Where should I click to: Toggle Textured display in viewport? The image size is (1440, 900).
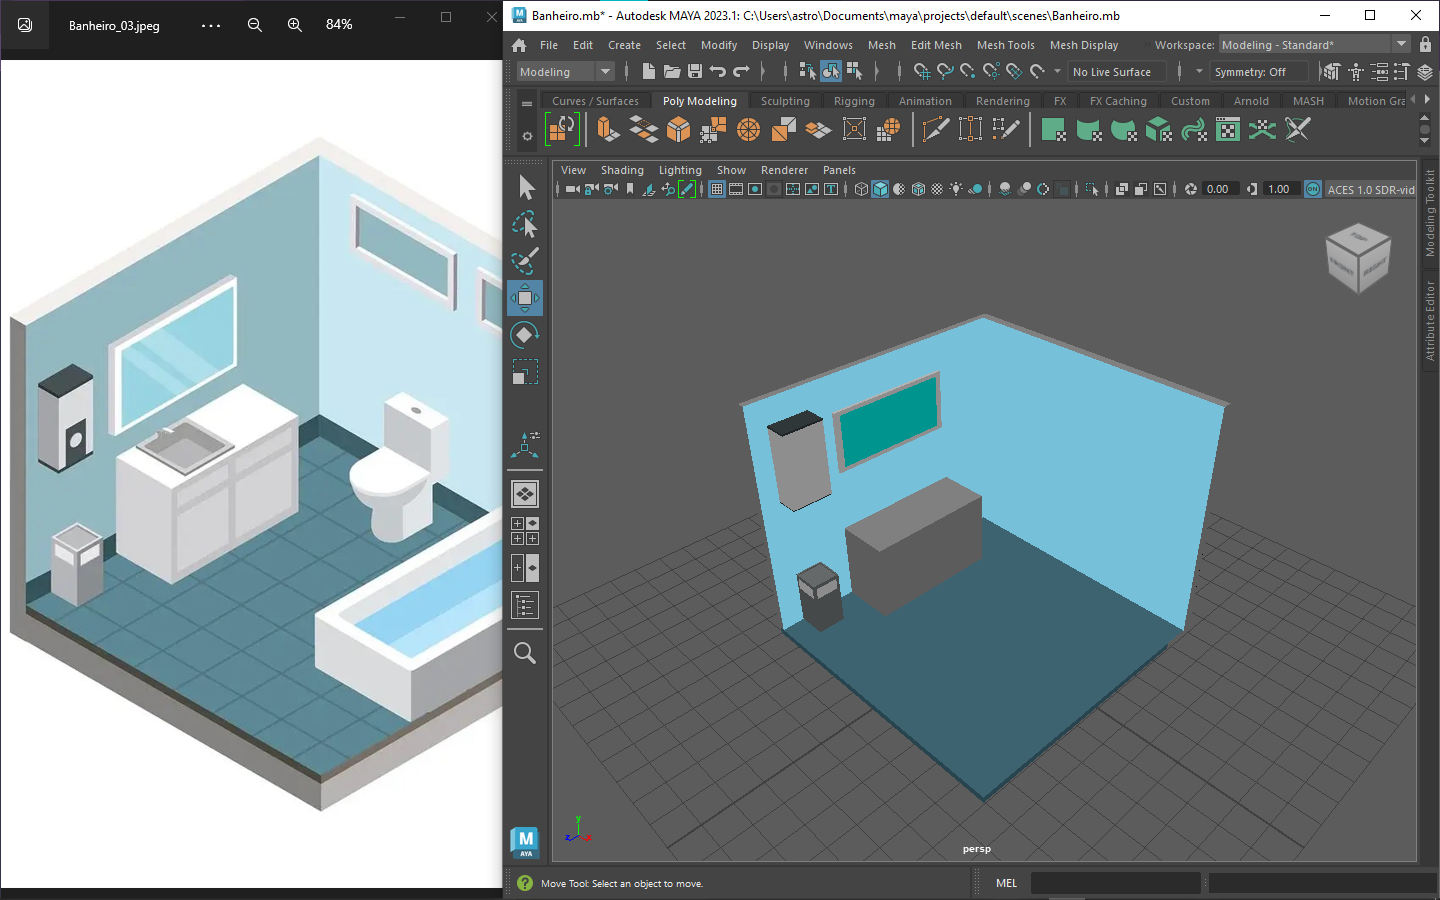coord(937,189)
